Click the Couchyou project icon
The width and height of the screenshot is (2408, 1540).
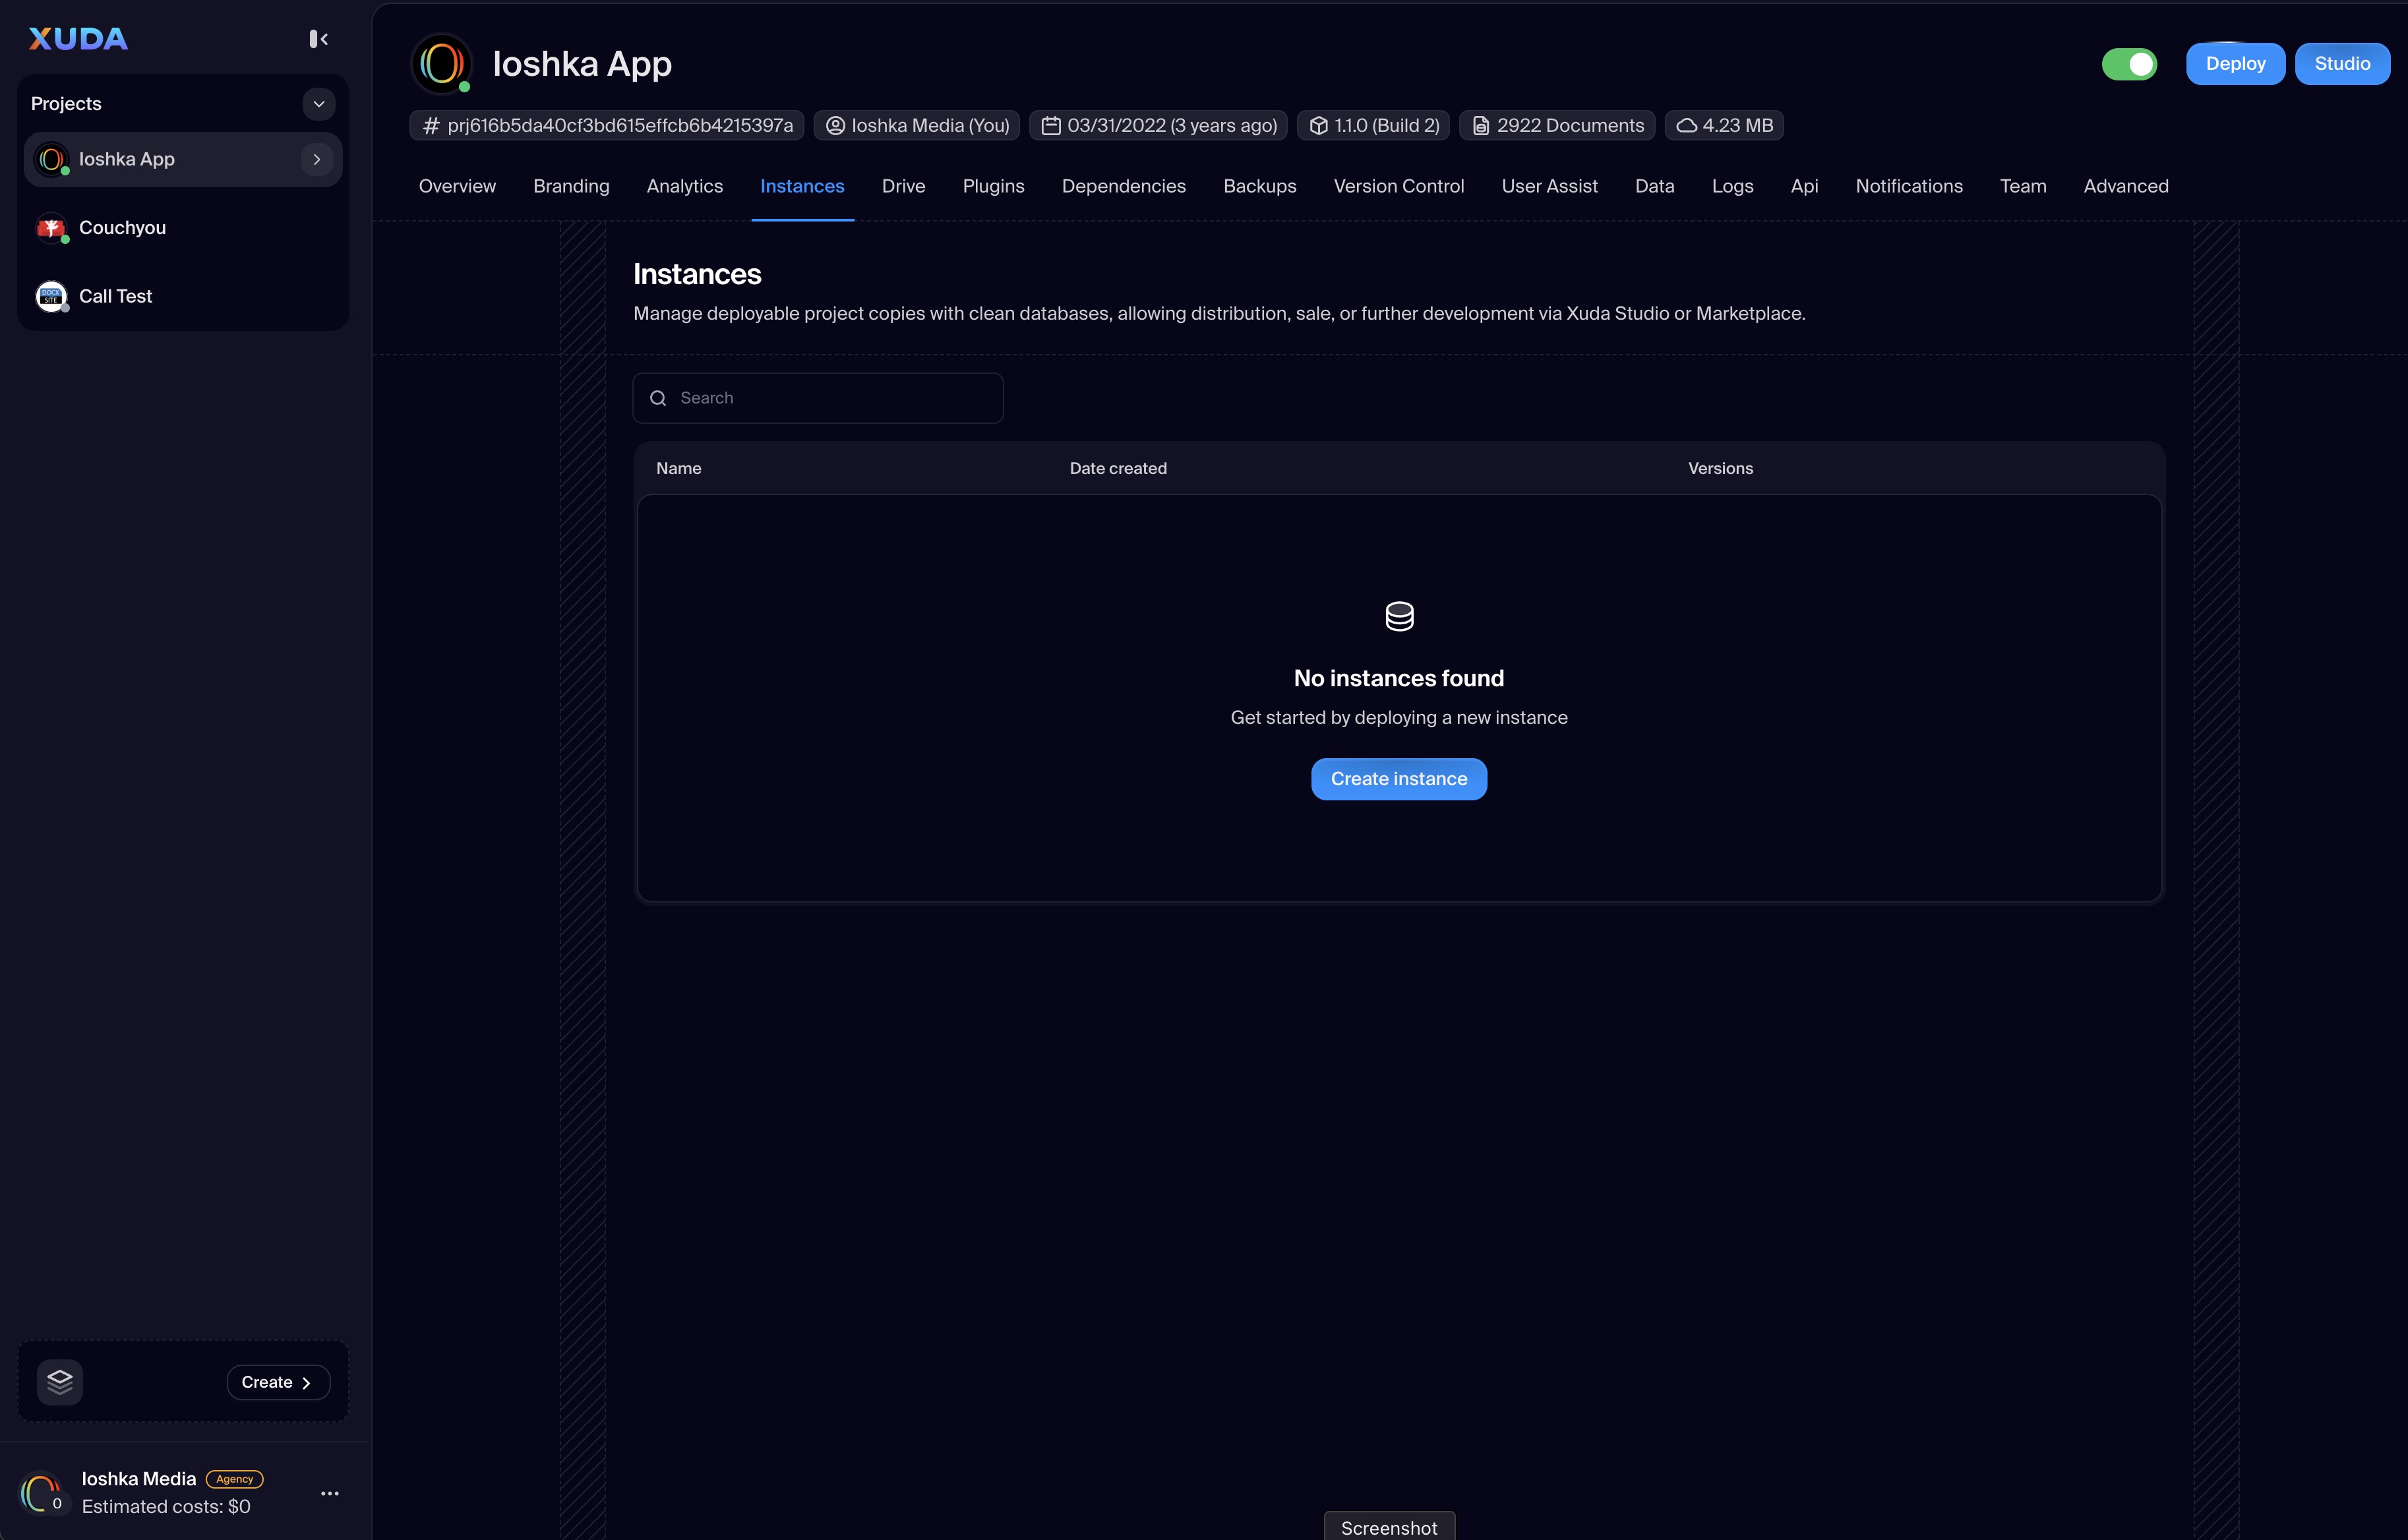point(51,228)
